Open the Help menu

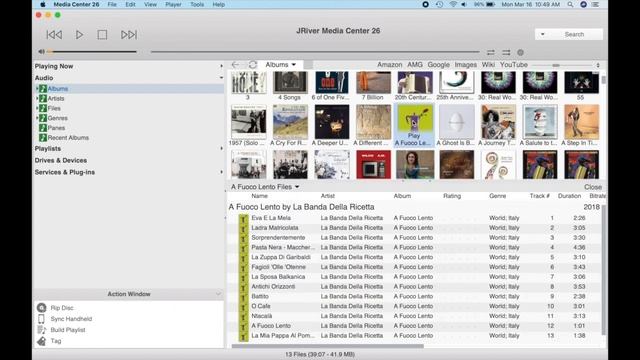[218, 4]
